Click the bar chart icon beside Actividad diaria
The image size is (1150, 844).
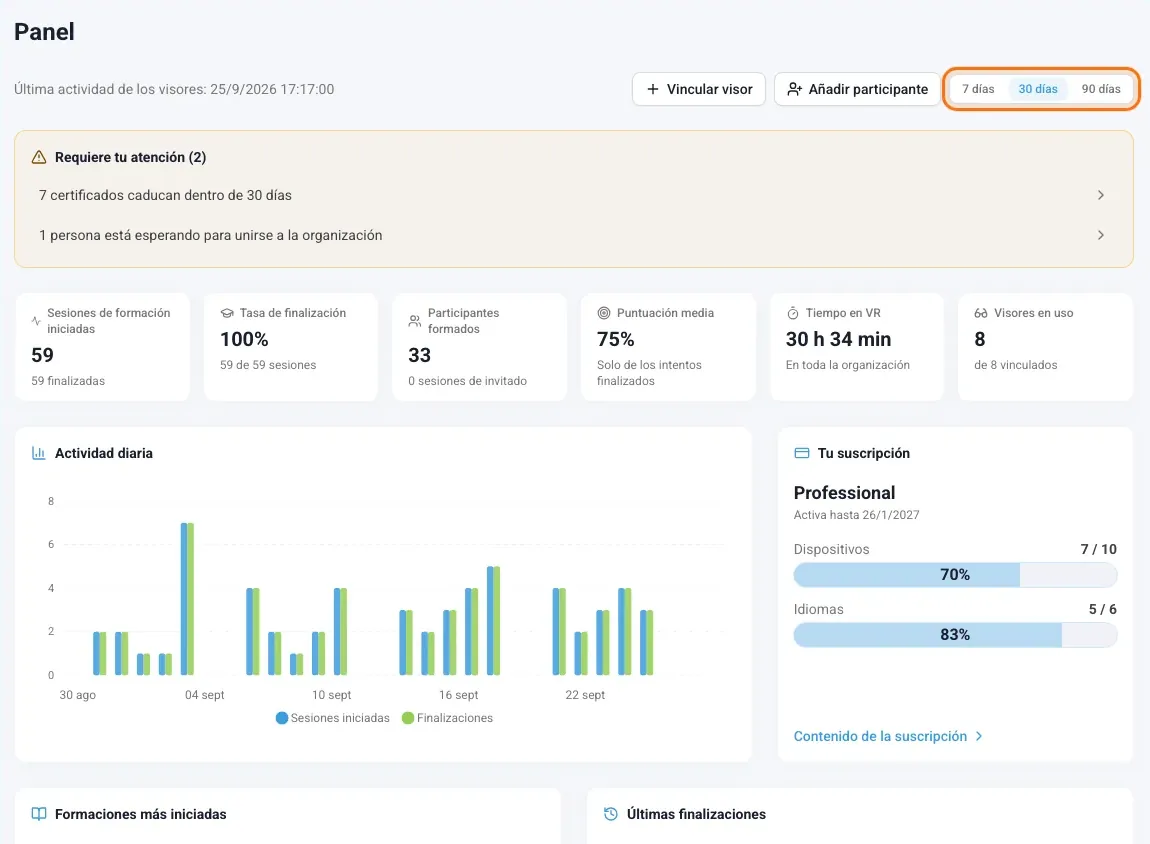(39, 453)
